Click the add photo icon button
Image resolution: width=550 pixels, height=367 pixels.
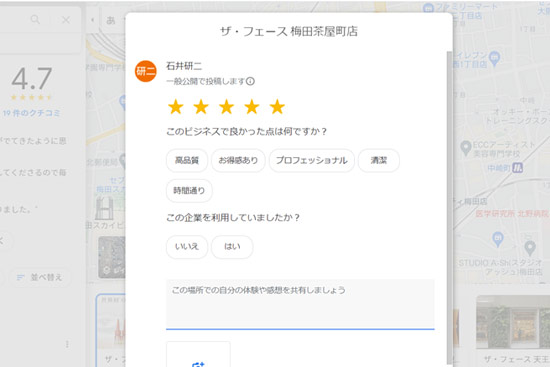pyautogui.click(x=198, y=354)
